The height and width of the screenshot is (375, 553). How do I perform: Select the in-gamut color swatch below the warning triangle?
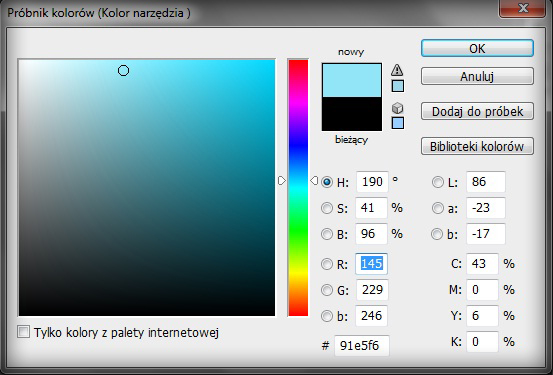pos(398,86)
